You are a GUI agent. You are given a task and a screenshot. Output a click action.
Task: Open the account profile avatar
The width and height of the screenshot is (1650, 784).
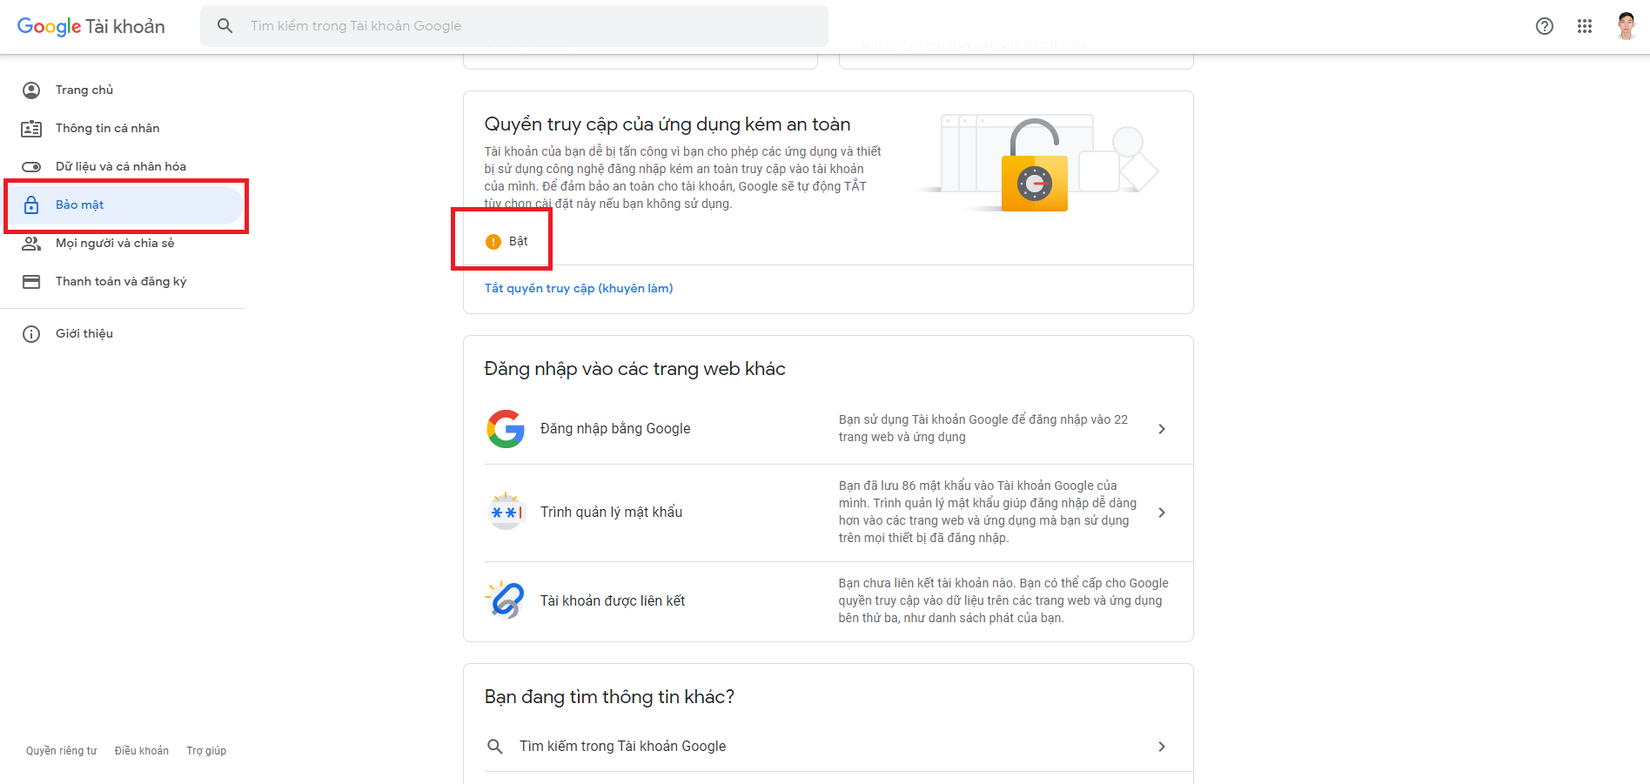1626,26
